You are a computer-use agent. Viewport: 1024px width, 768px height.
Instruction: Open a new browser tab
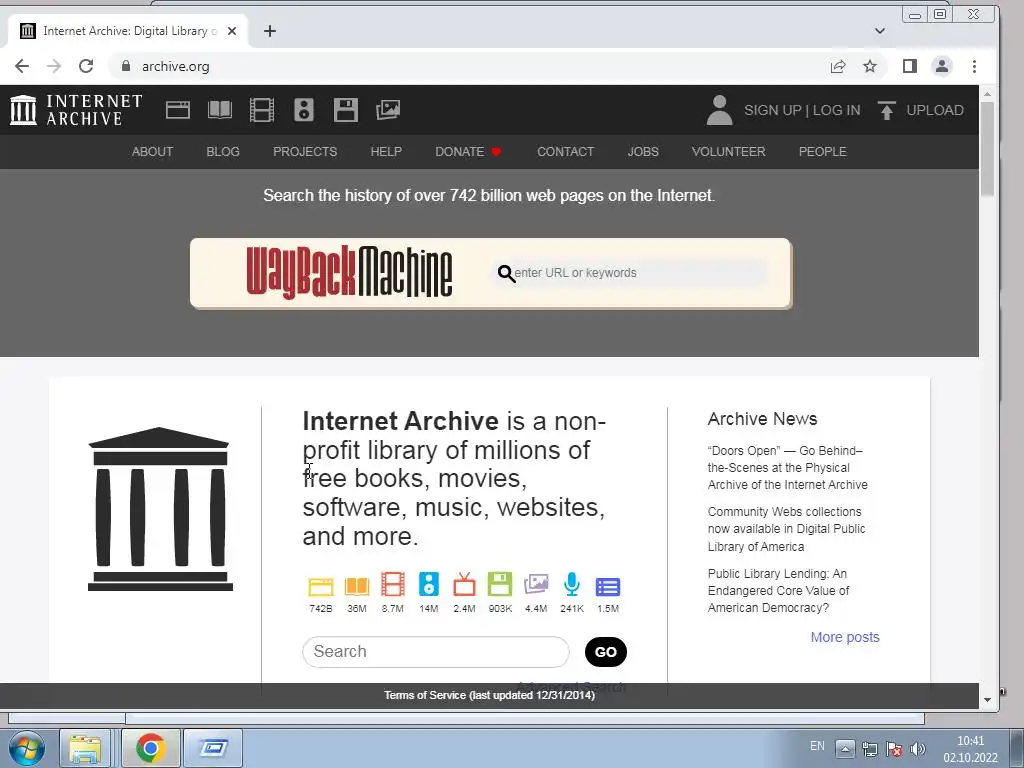coord(270,31)
